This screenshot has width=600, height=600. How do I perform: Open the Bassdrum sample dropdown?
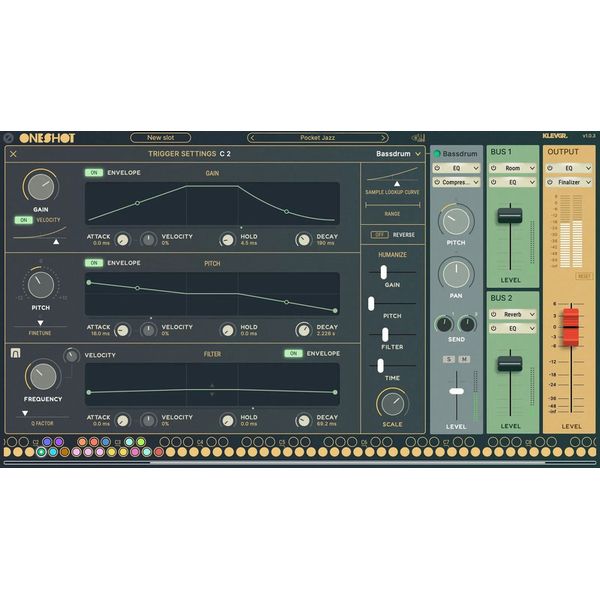pos(398,154)
